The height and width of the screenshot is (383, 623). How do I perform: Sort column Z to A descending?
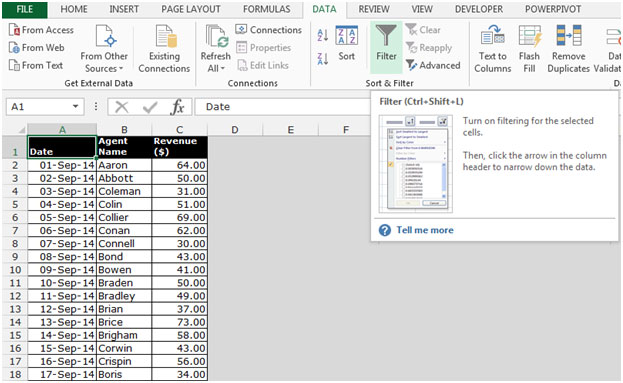(x=323, y=59)
